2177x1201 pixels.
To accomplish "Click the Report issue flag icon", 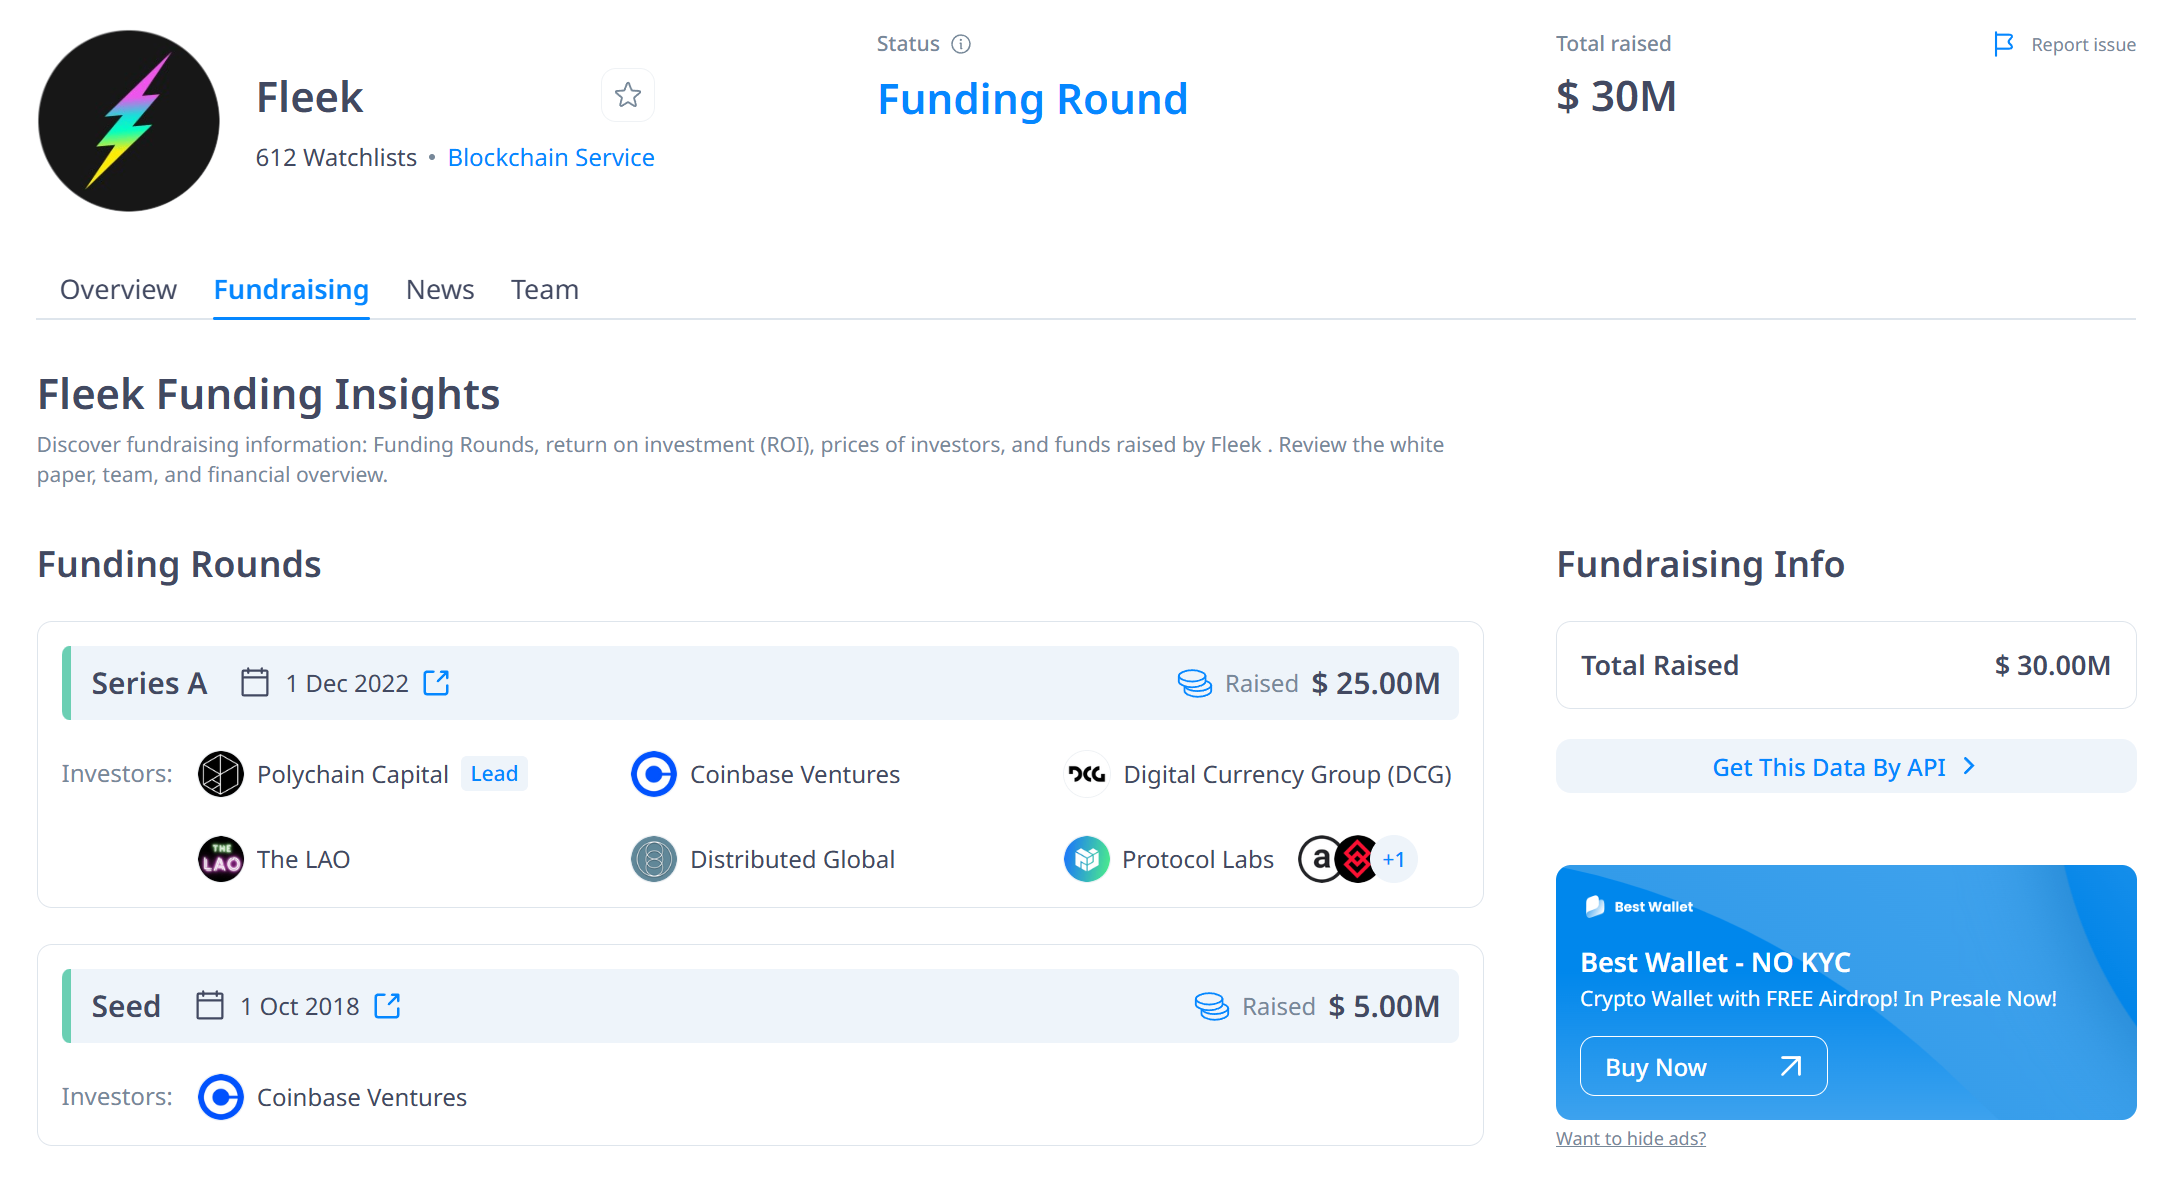I will click(2003, 44).
